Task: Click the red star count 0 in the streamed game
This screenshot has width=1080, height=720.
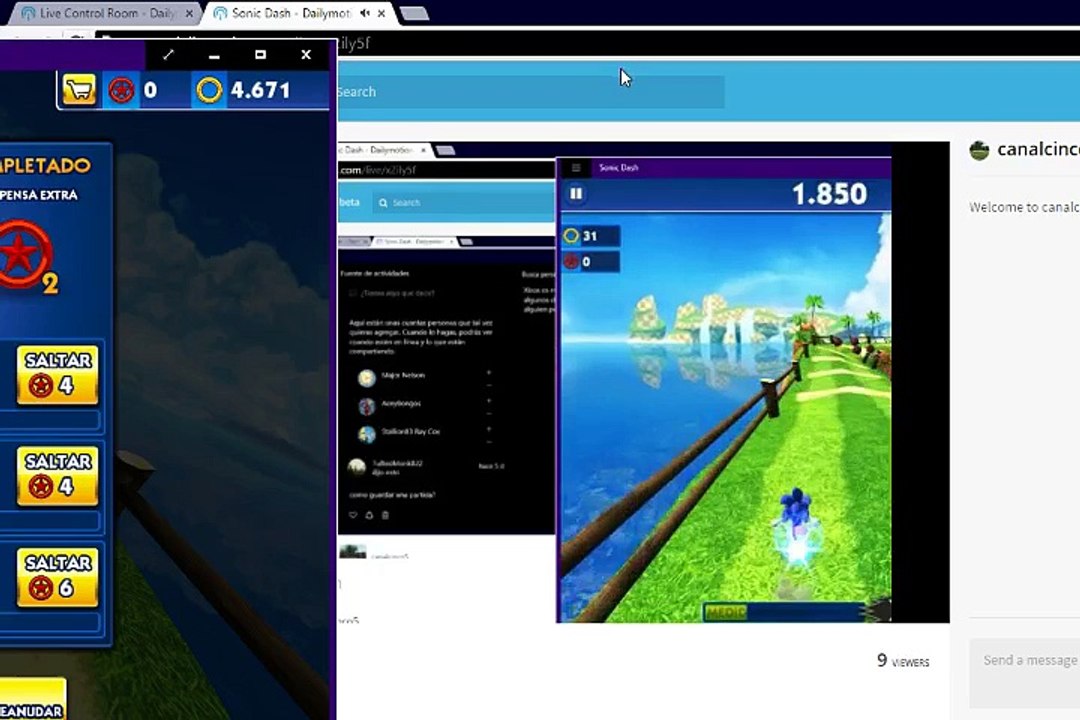Action: [590, 262]
